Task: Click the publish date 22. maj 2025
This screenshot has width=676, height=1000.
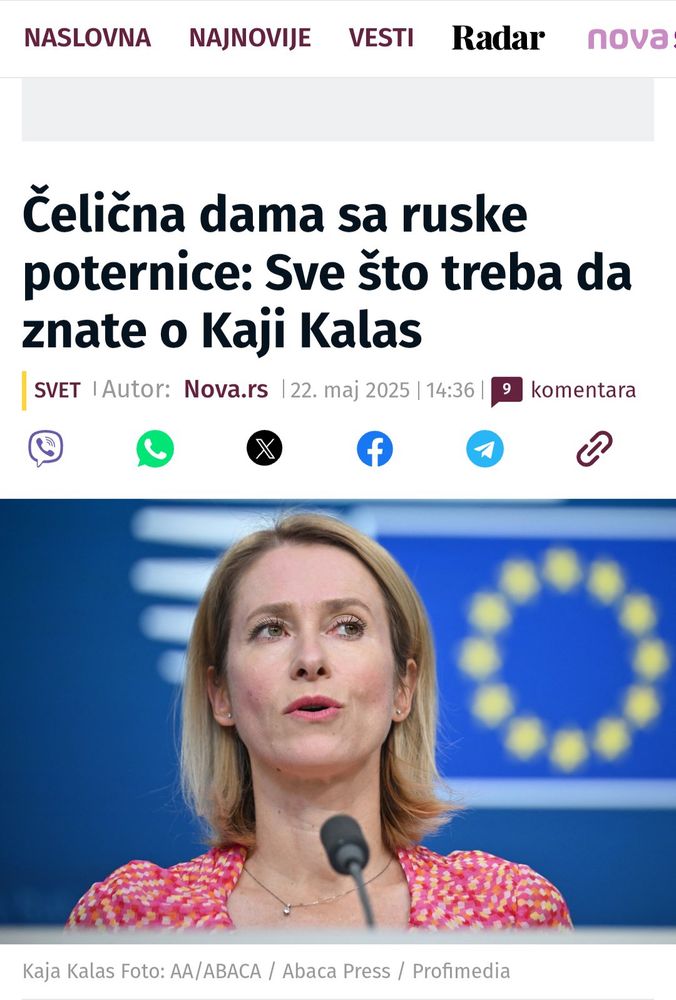Action: click(349, 390)
